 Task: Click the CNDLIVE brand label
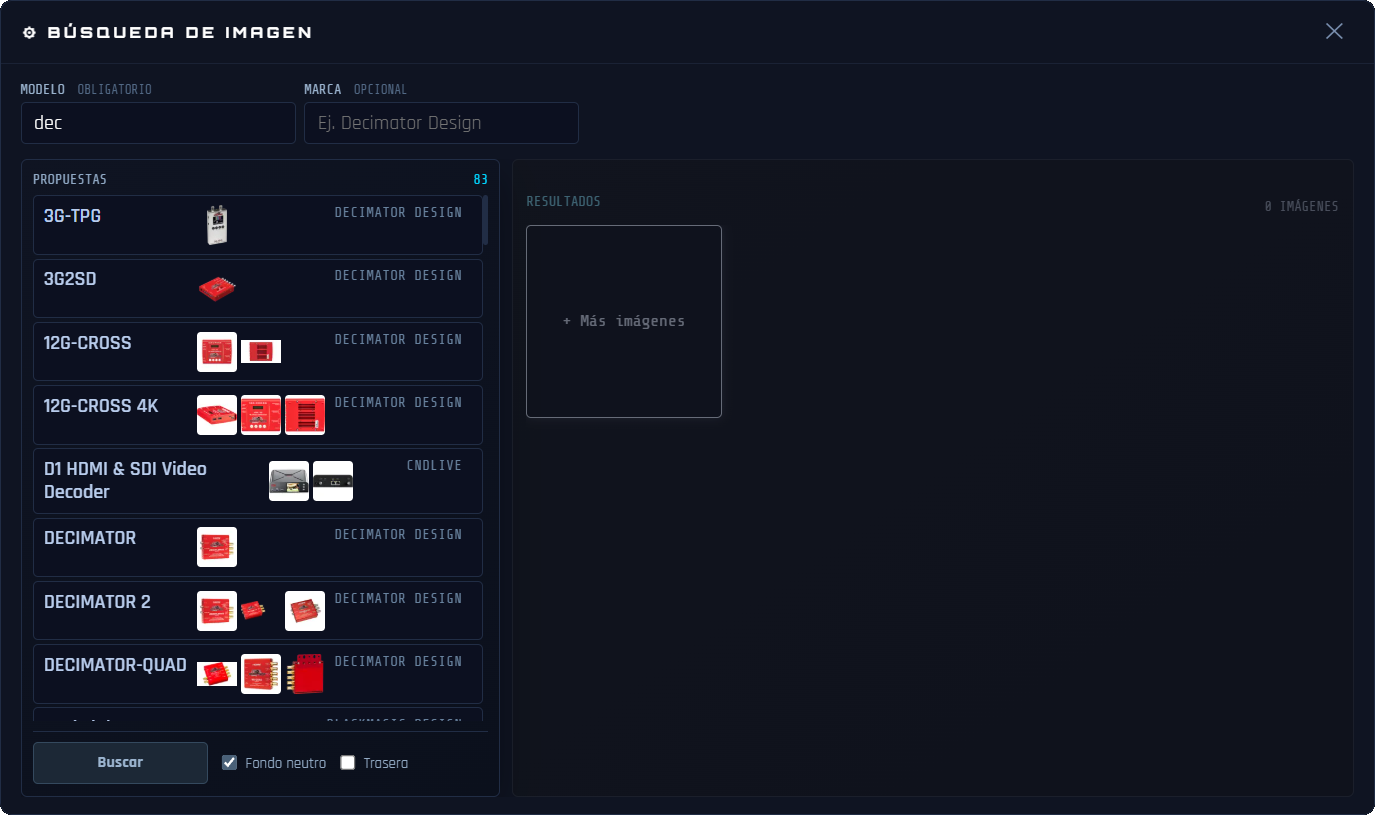click(434, 466)
